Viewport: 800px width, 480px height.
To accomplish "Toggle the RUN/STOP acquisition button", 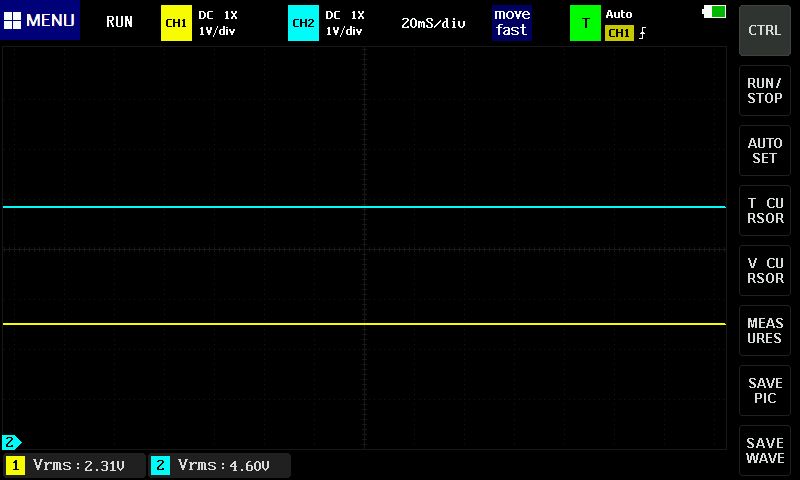I will click(765, 91).
